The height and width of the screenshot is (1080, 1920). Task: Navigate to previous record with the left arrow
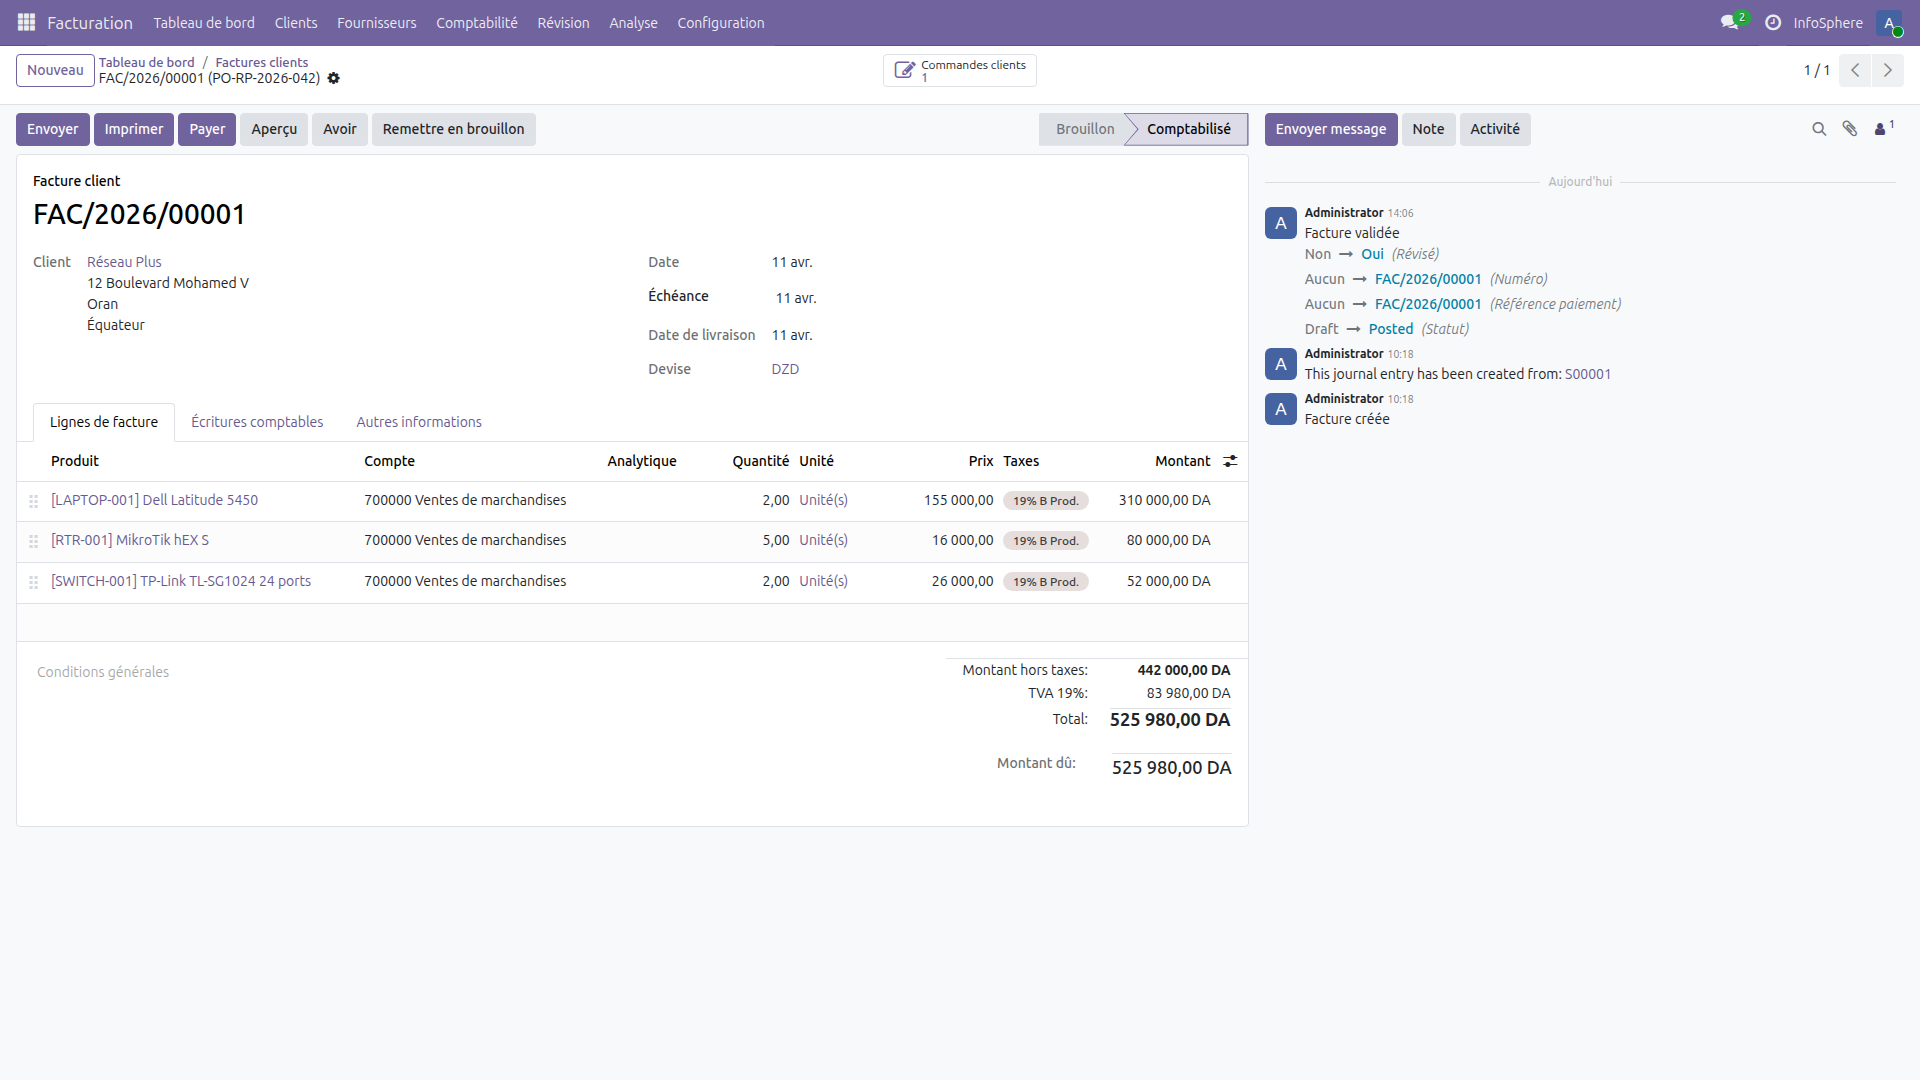pyautogui.click(x=1856, y=70)
